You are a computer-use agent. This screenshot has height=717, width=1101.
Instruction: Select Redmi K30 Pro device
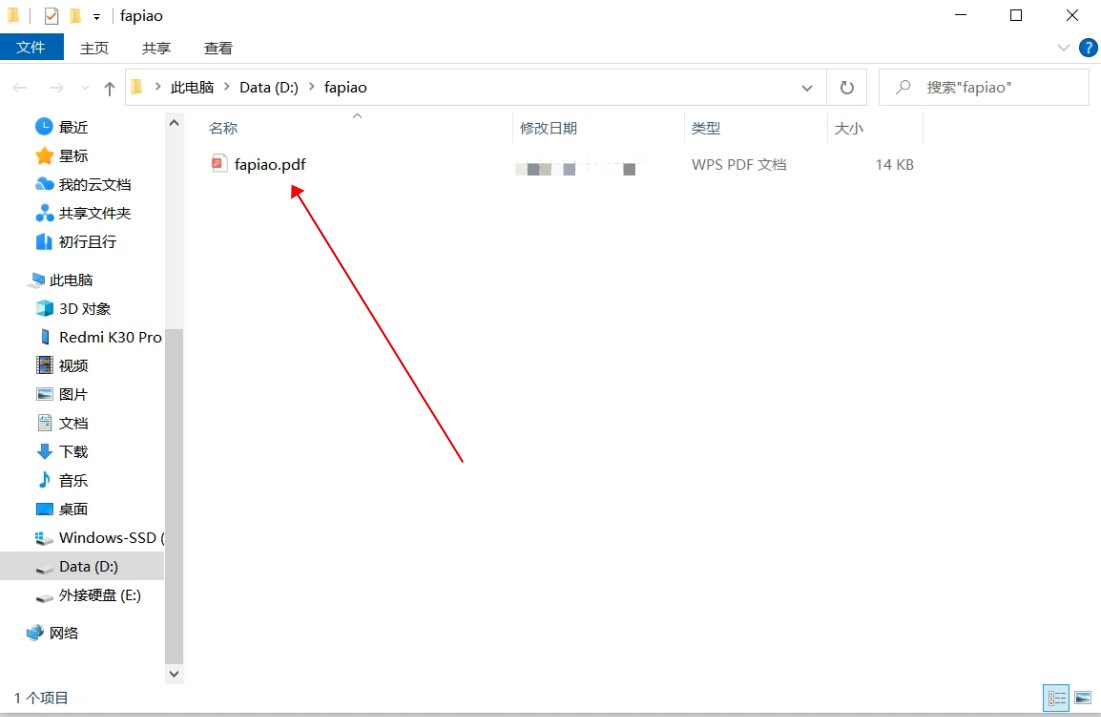(x=109, y=337)
